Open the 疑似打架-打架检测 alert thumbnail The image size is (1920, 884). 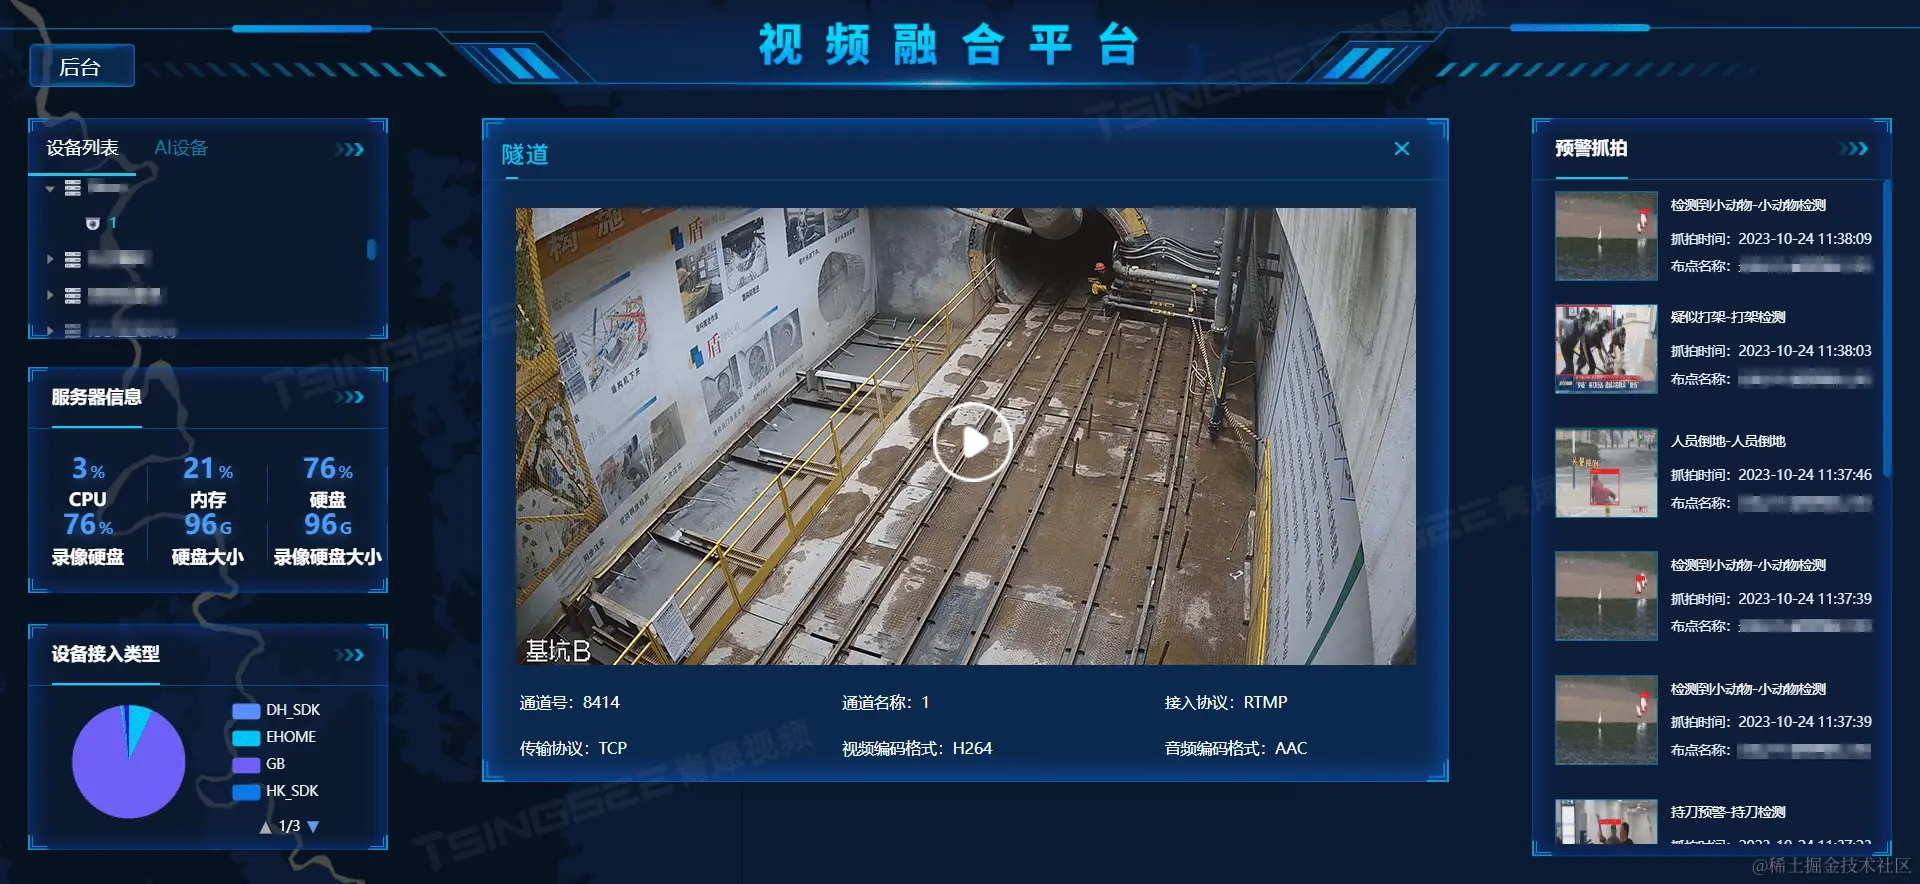click(1606, 349)
